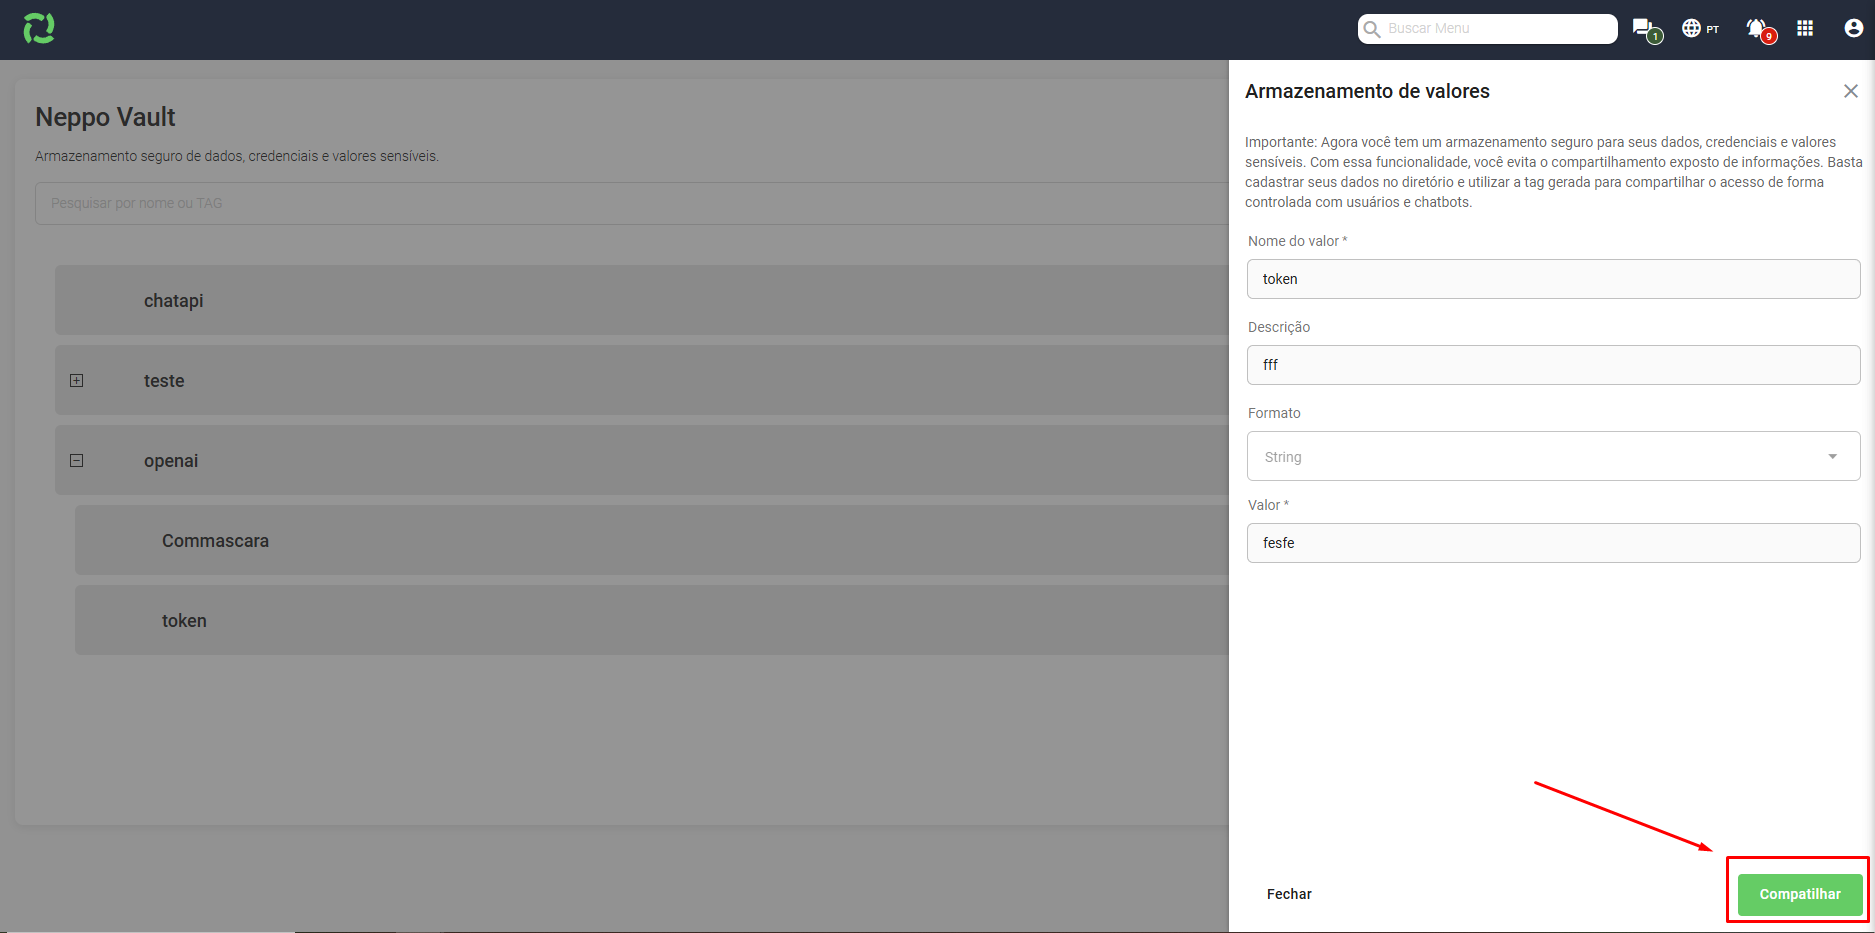Open the language globe selector PT
Screen dimensions: 1875x933
[x=1700, y=28]
